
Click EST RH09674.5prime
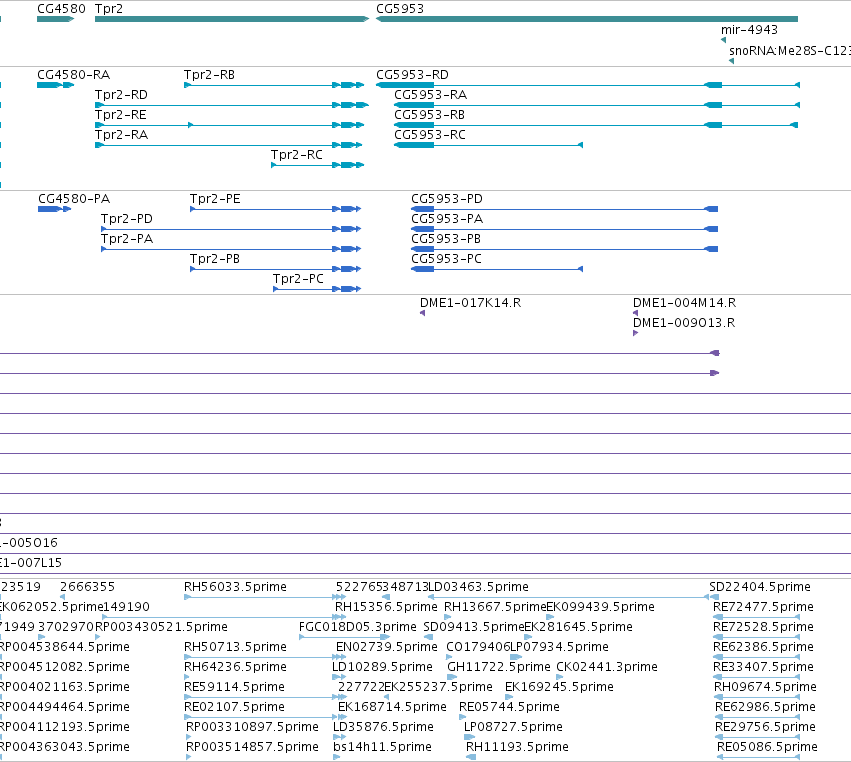(765, 687)
